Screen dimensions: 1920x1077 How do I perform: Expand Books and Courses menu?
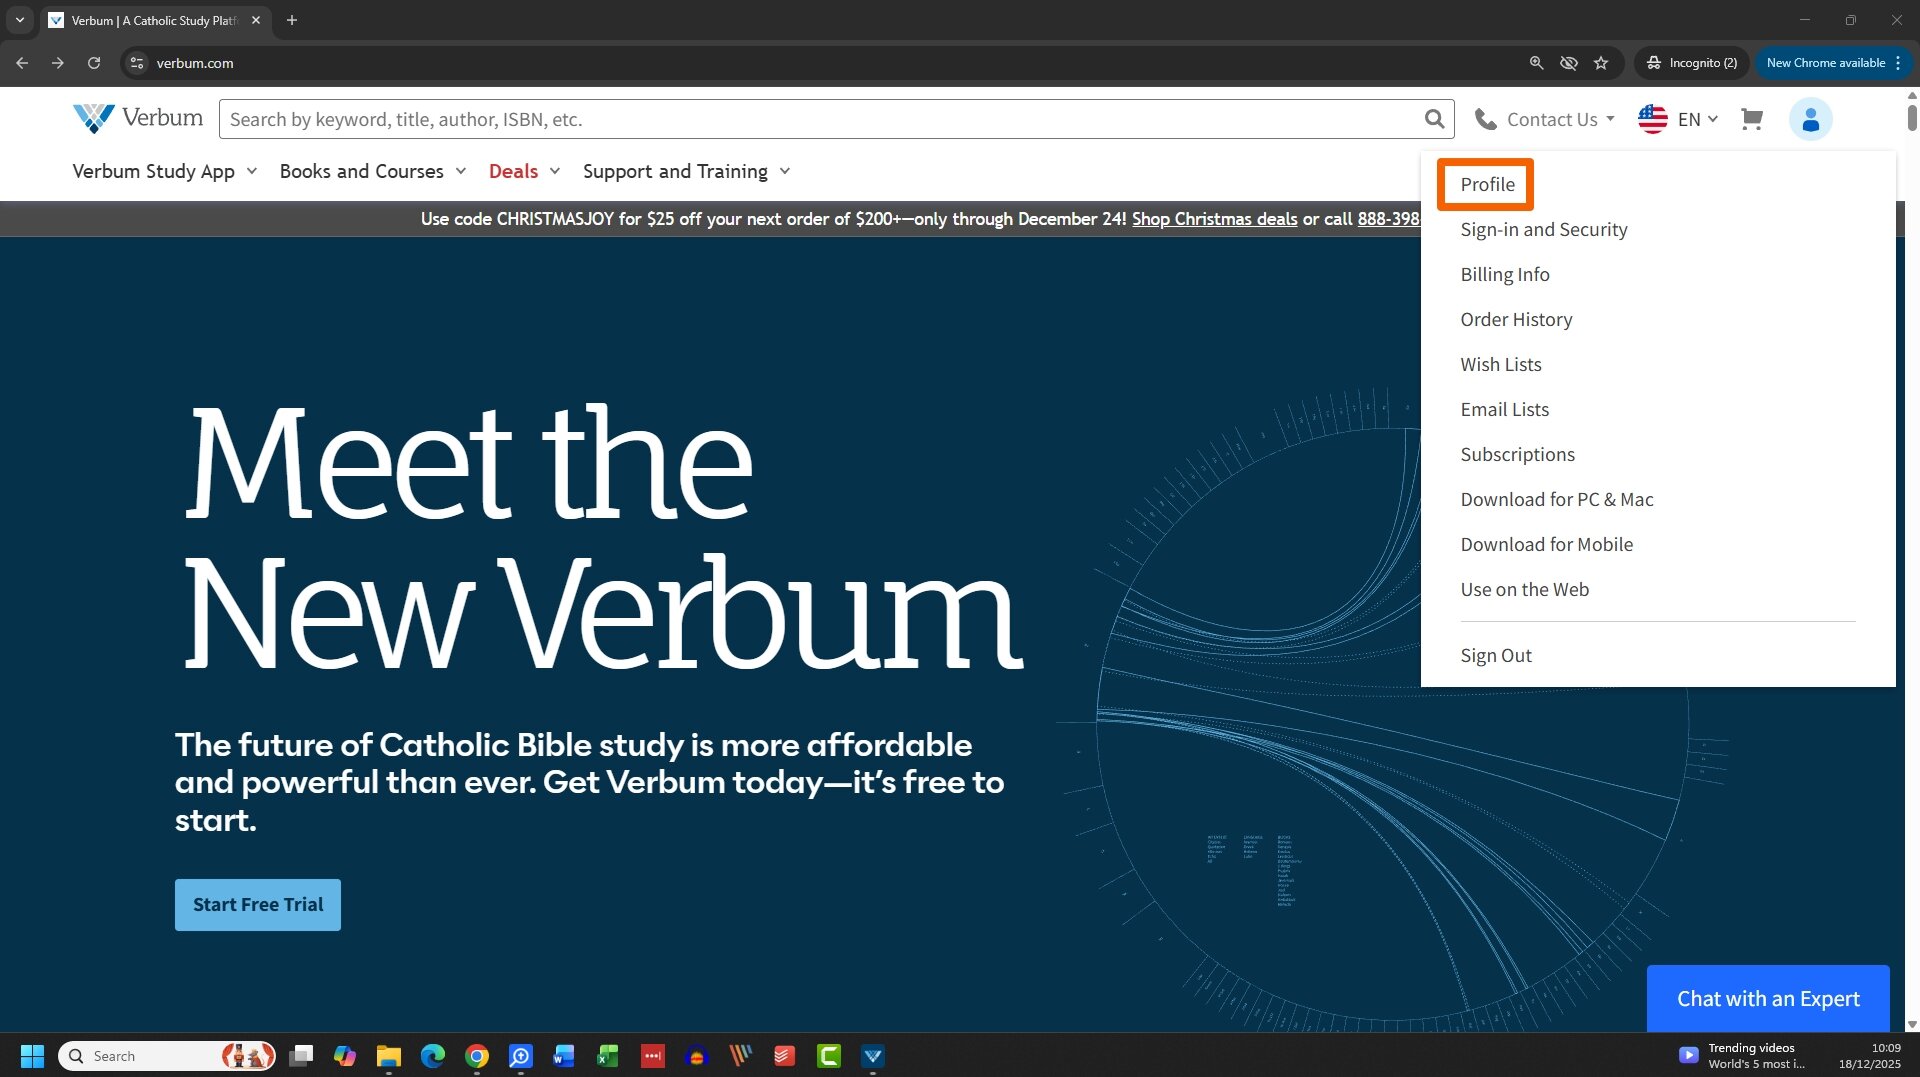[x=373, y=171]
